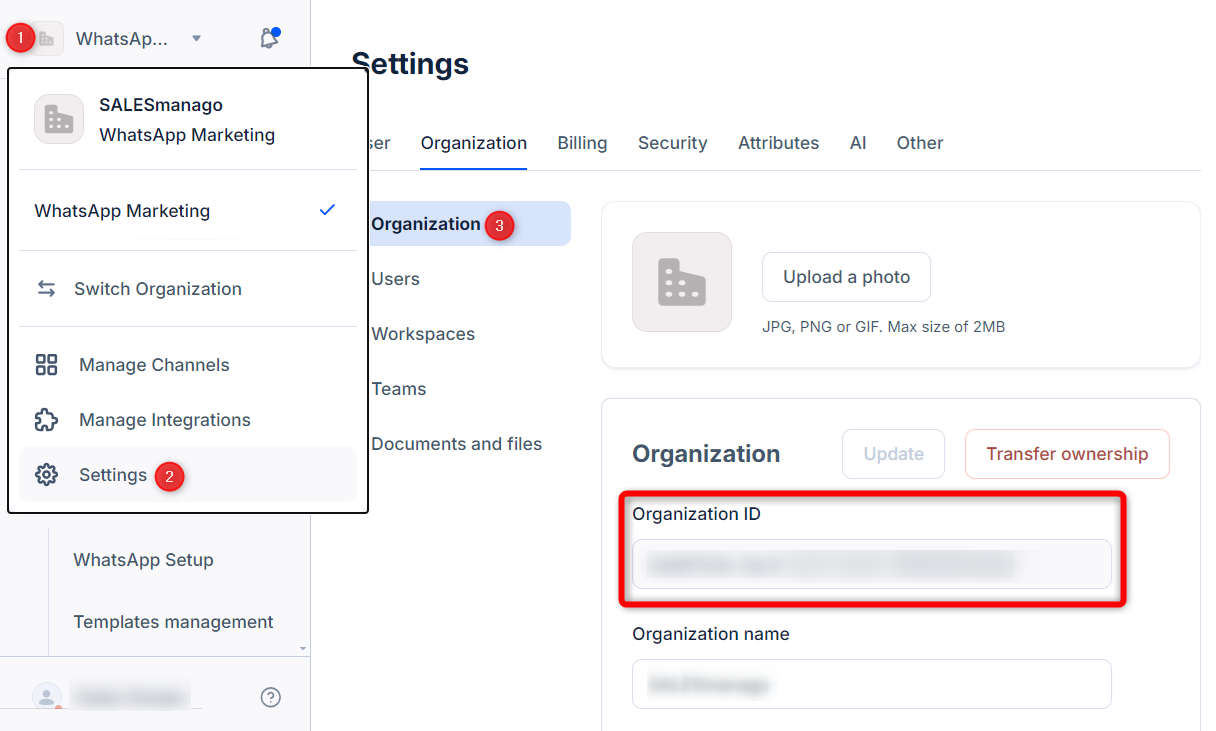This screenshot has height=731, width=1216.
Task: Click the 'Organization ID' label
Action: [696, 514]
